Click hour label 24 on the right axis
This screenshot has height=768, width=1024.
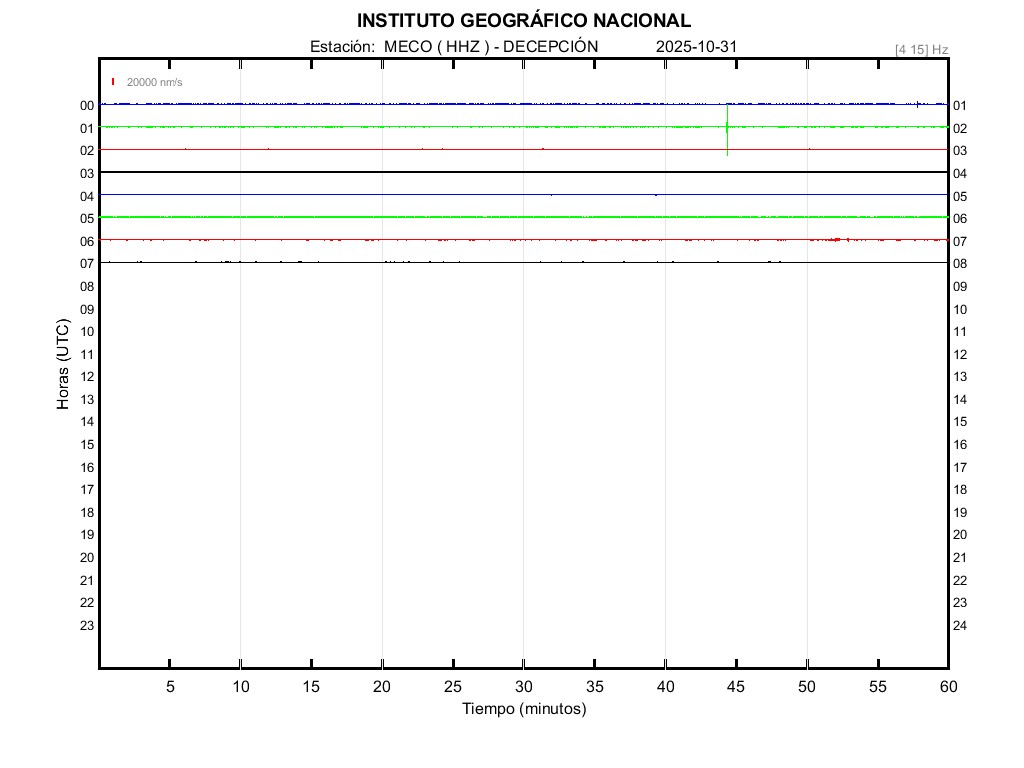coord(960,625)
